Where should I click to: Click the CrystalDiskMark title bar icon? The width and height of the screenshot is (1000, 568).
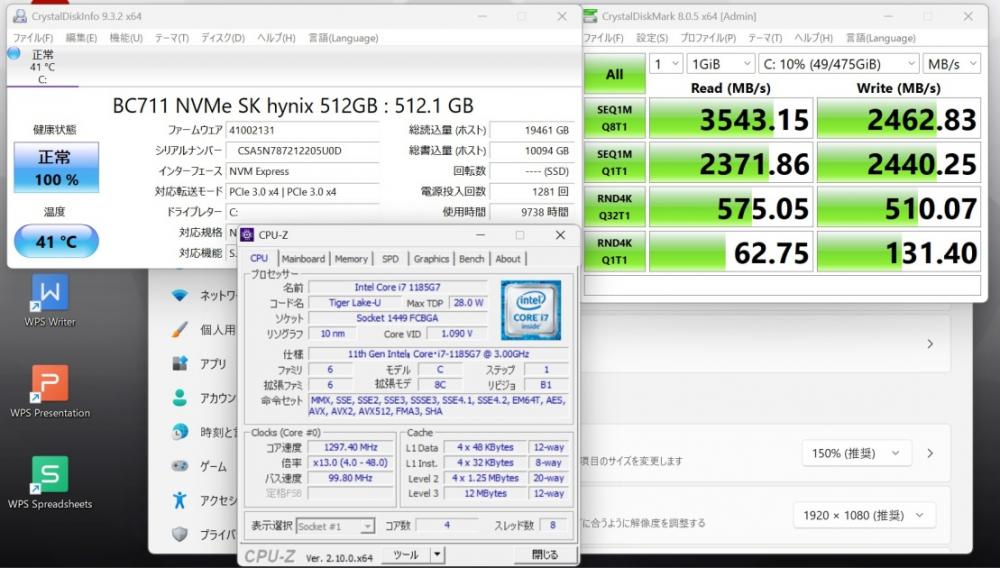click(x=591, y=16)
